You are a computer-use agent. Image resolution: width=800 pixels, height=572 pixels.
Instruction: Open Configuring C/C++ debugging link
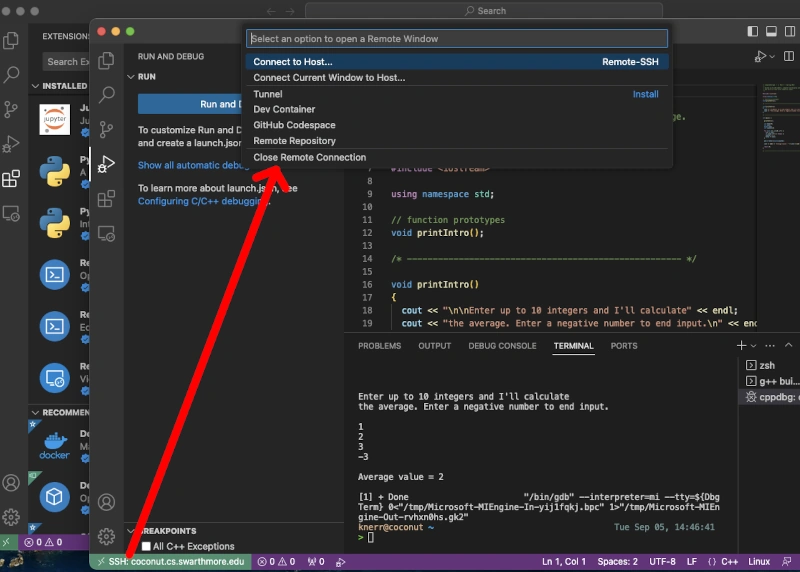coord(204,201)
